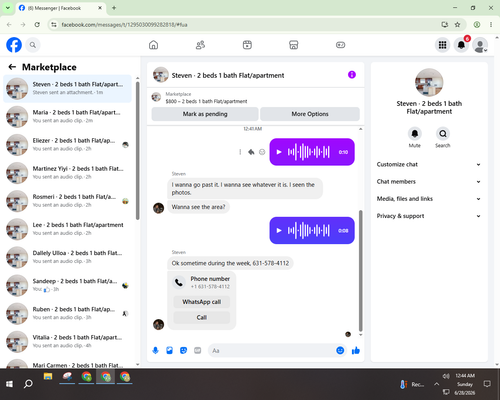Open the Maria conversation in the list
Image resolution: width=500 pixels, height=400 pixels.
(x=67, y=117)
